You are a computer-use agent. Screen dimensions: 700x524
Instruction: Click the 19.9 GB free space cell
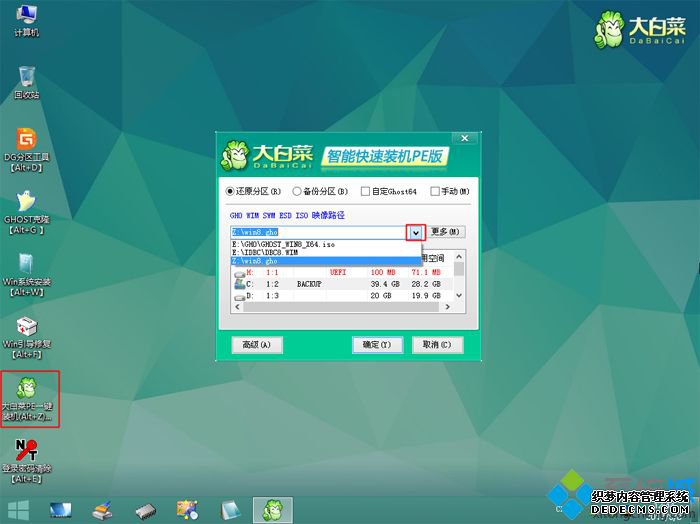click(426, 296)
